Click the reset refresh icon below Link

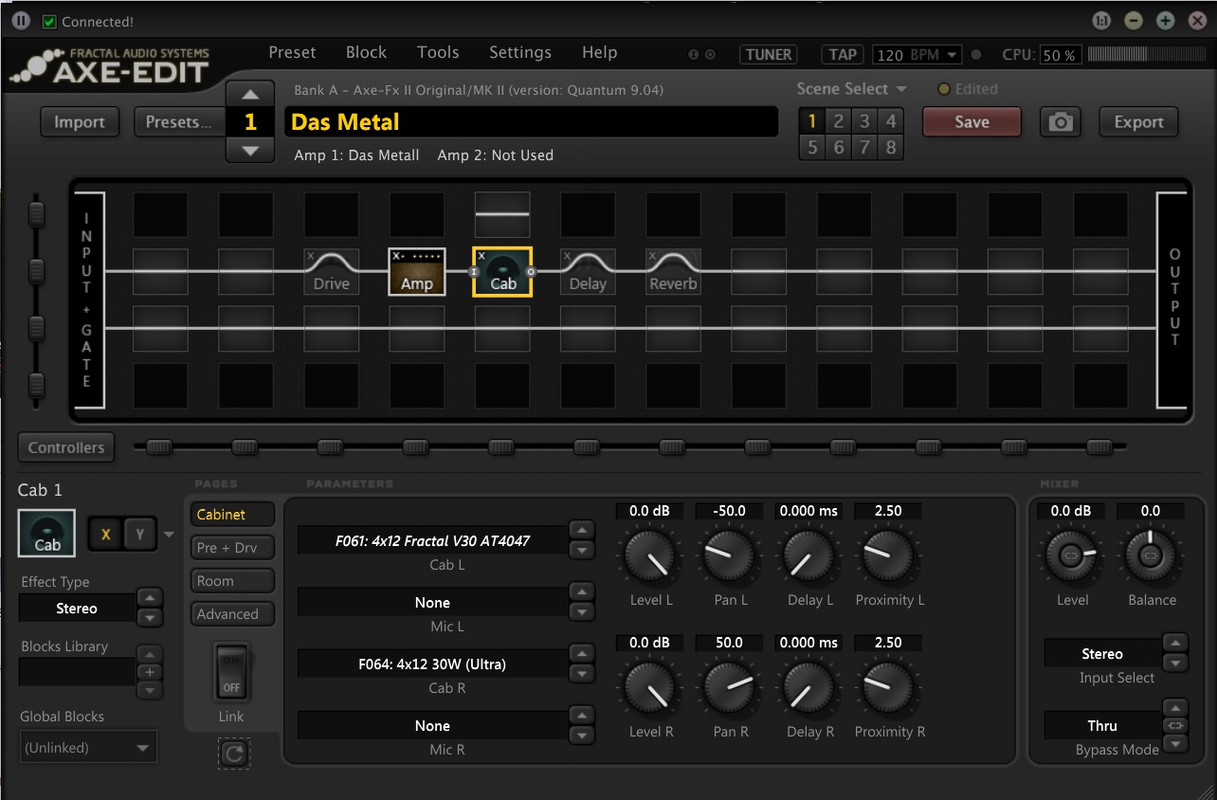pos(234,753)
